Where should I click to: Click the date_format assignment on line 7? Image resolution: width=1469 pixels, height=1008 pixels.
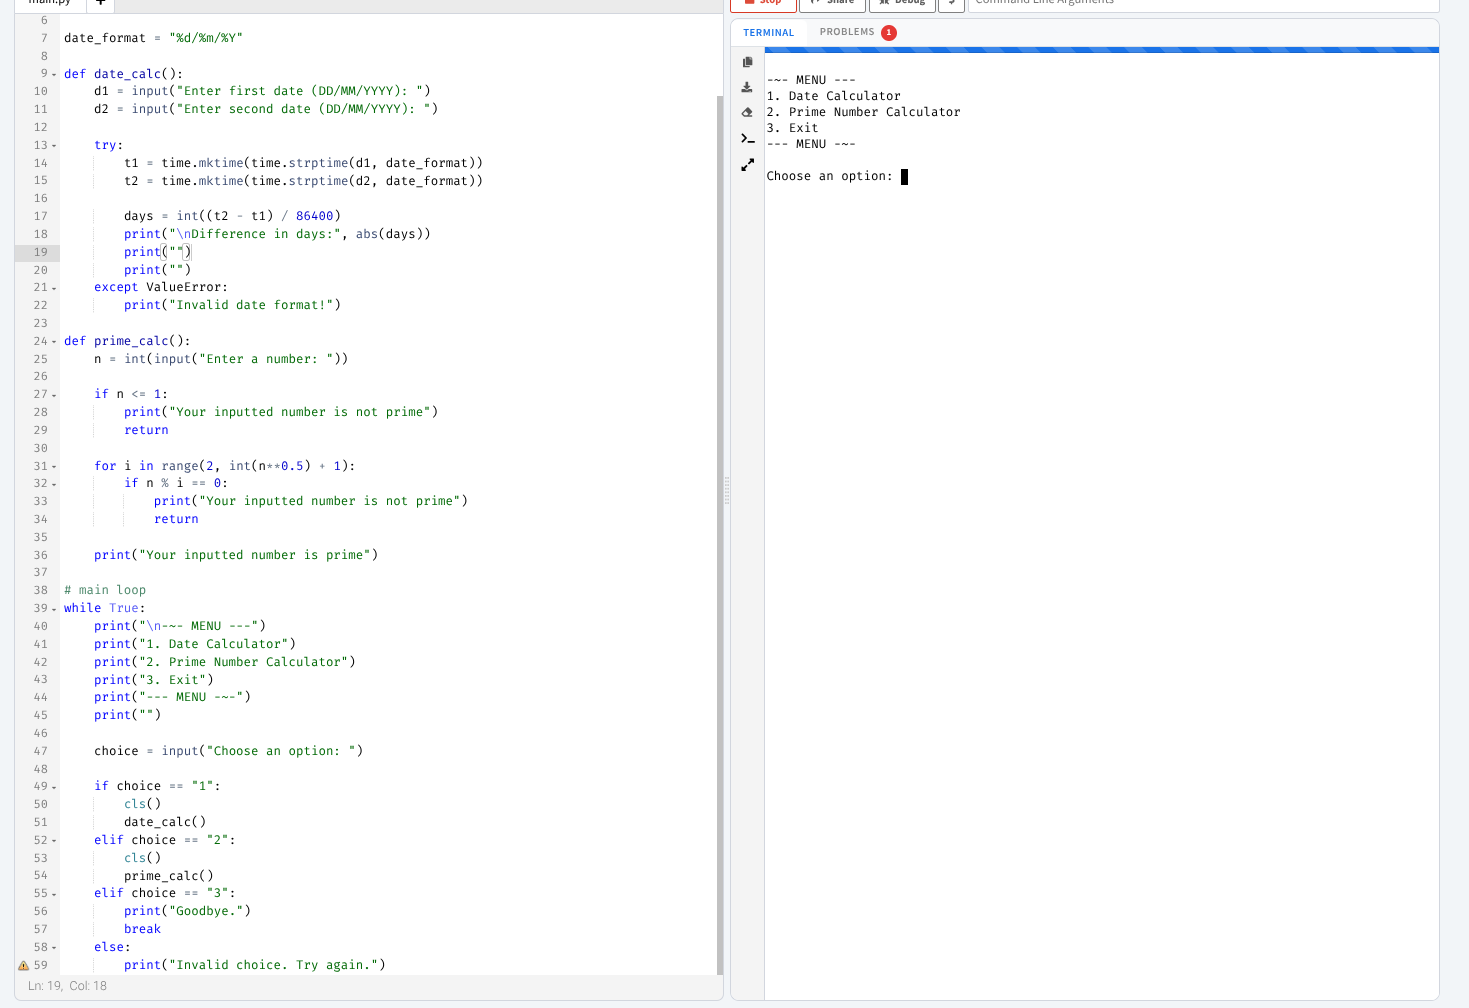point(153,38)
